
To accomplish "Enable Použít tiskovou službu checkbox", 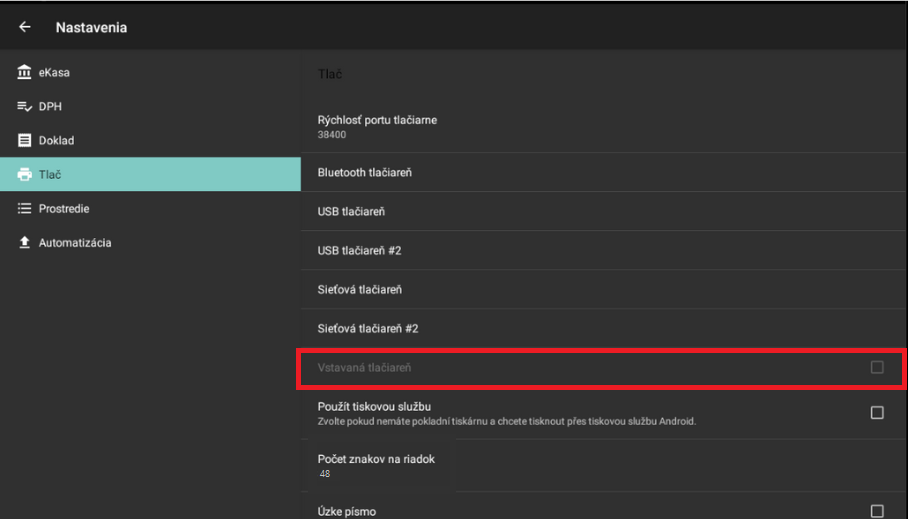I will 877,412.
